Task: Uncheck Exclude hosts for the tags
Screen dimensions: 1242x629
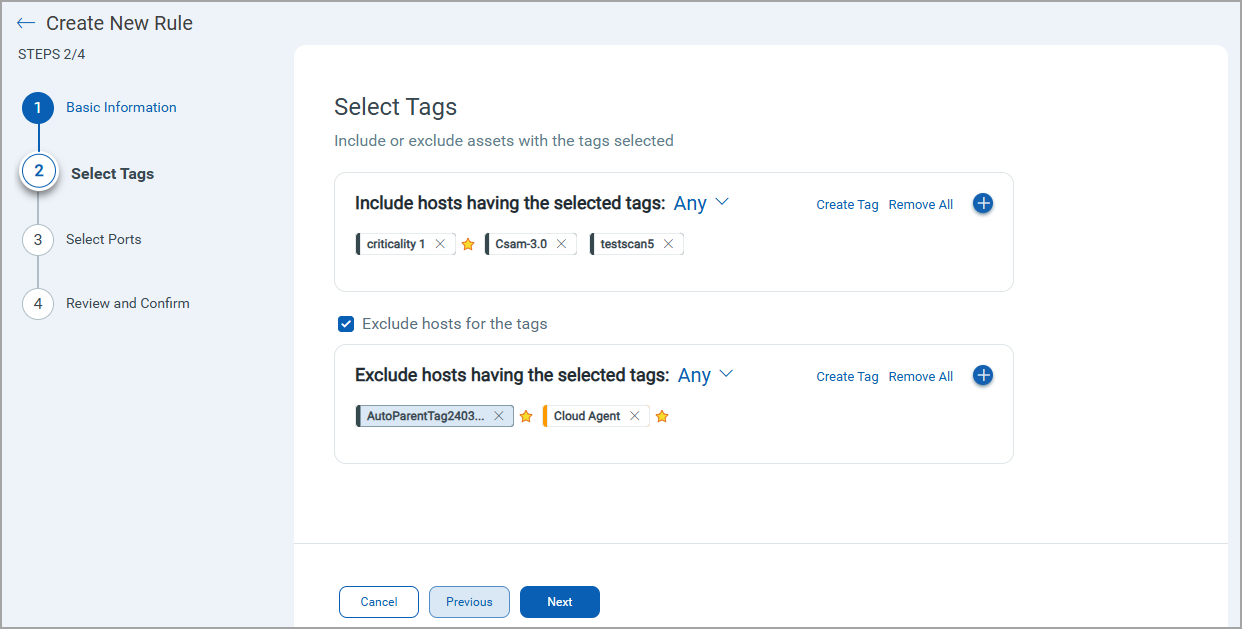Action: (x=346, y=324)
